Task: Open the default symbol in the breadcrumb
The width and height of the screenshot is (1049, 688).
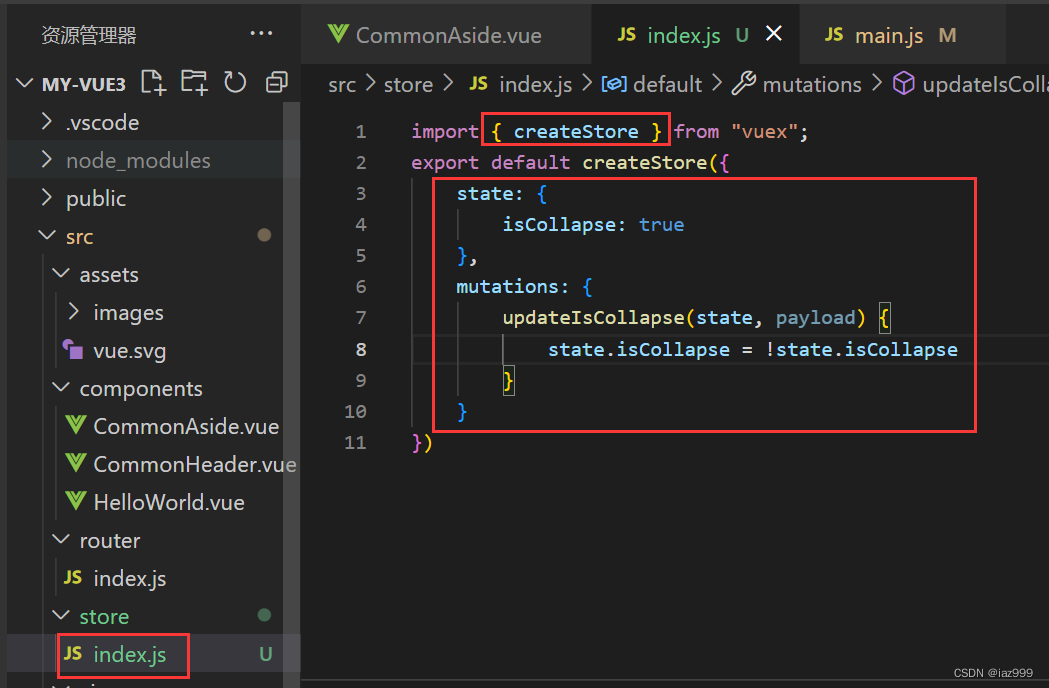Action: point(666,84)
